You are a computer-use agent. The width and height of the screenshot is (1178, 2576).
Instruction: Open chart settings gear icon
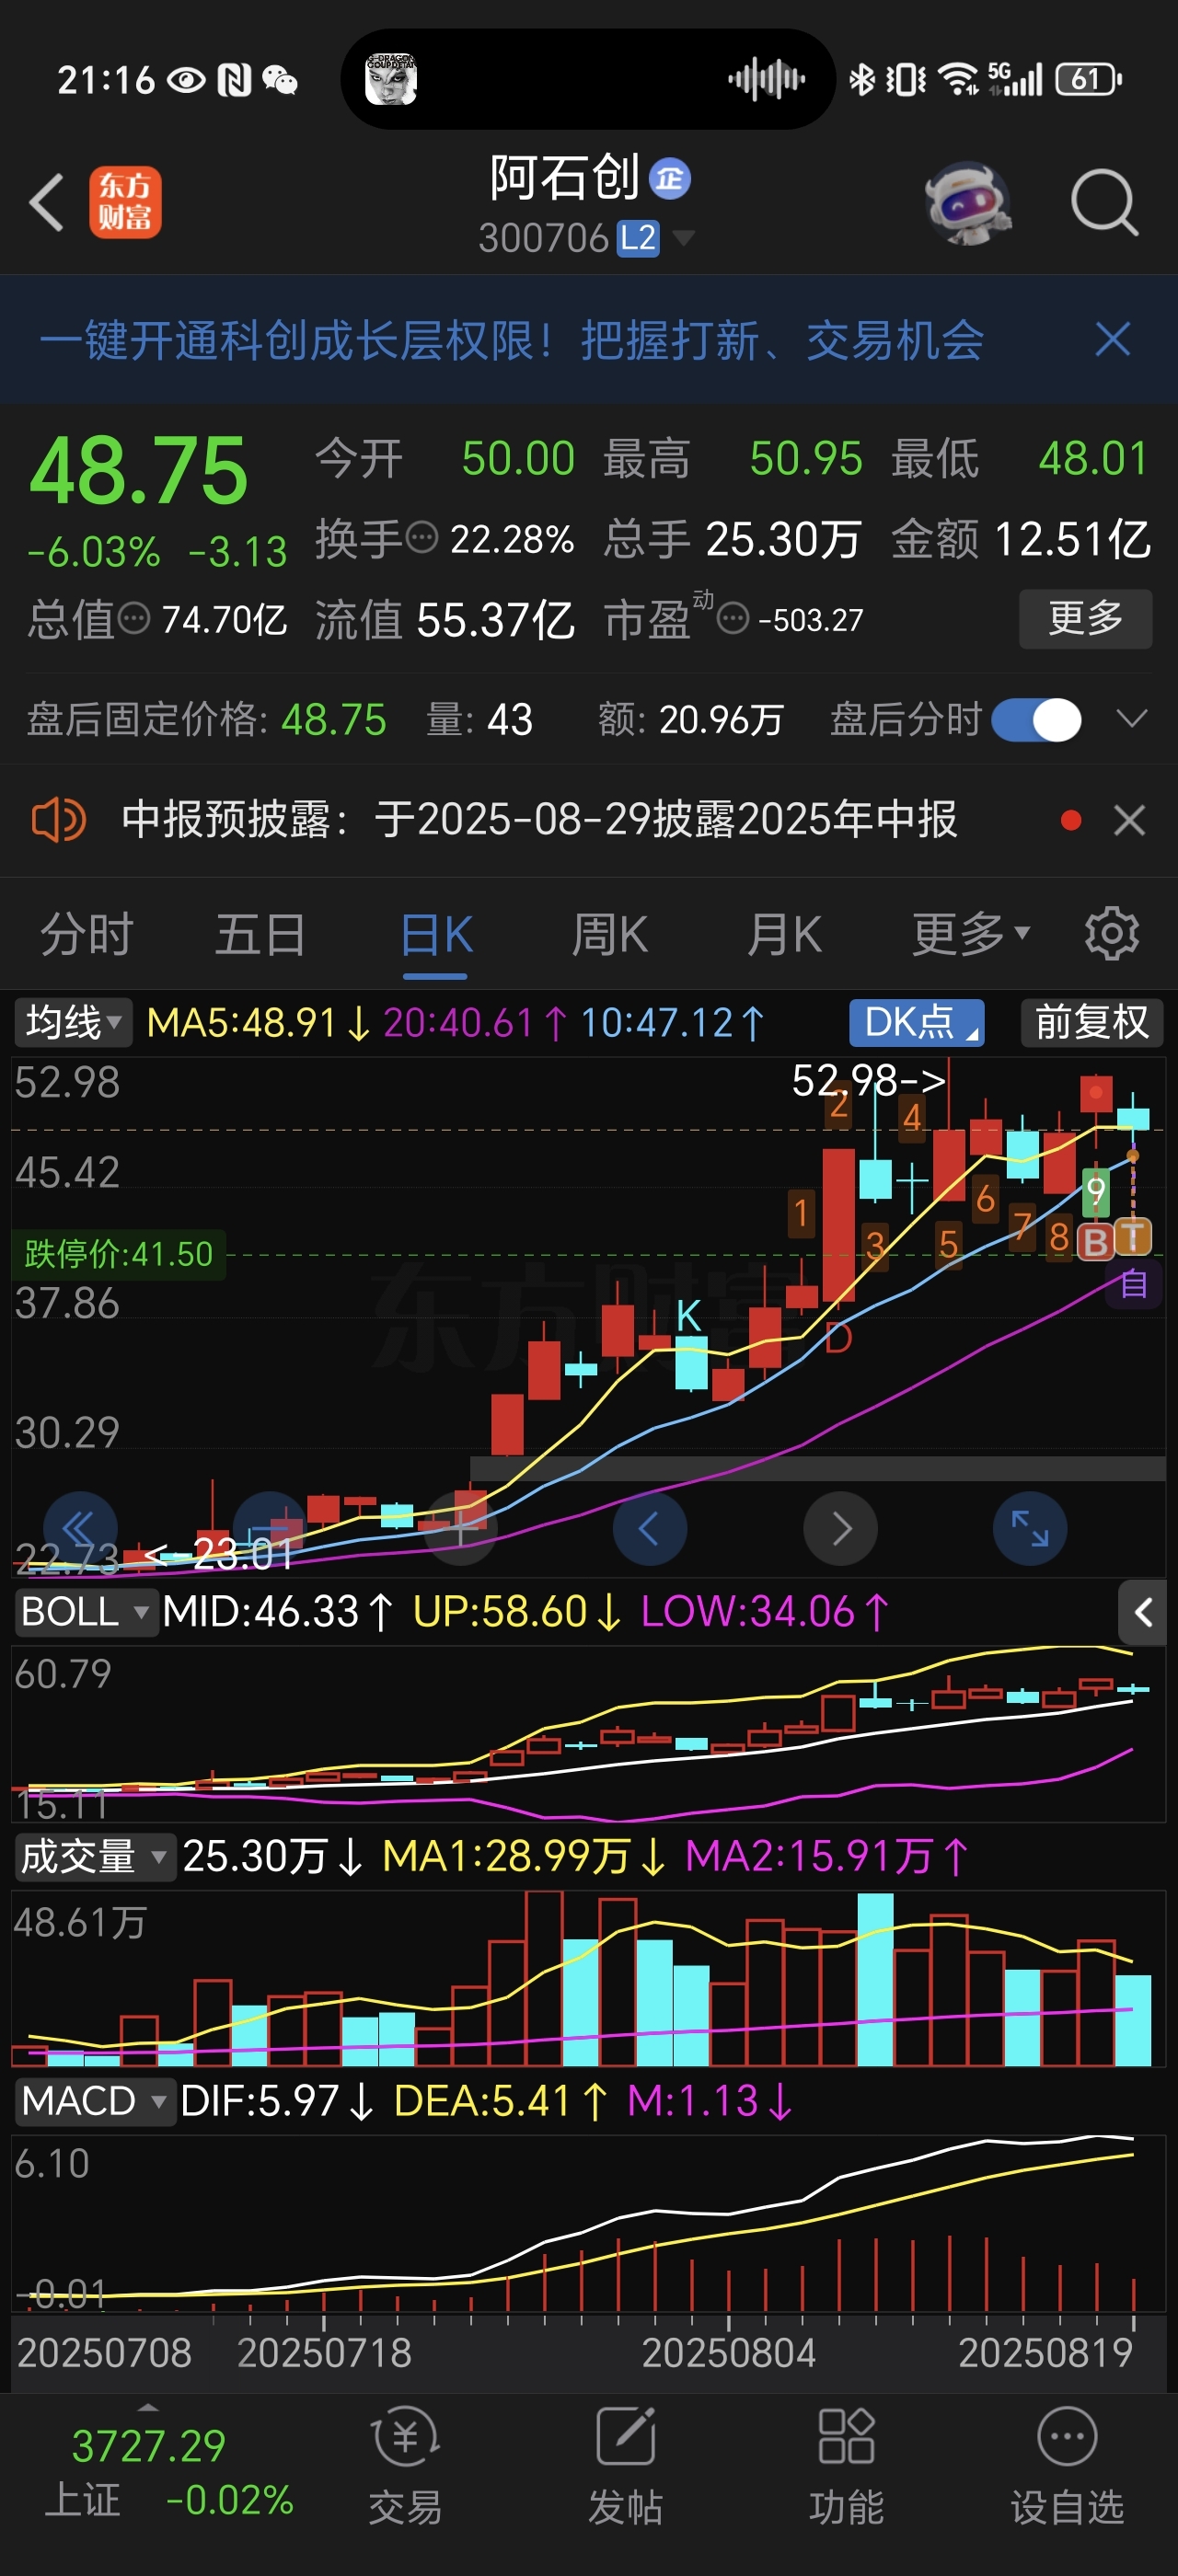[x=1112, y=934]
